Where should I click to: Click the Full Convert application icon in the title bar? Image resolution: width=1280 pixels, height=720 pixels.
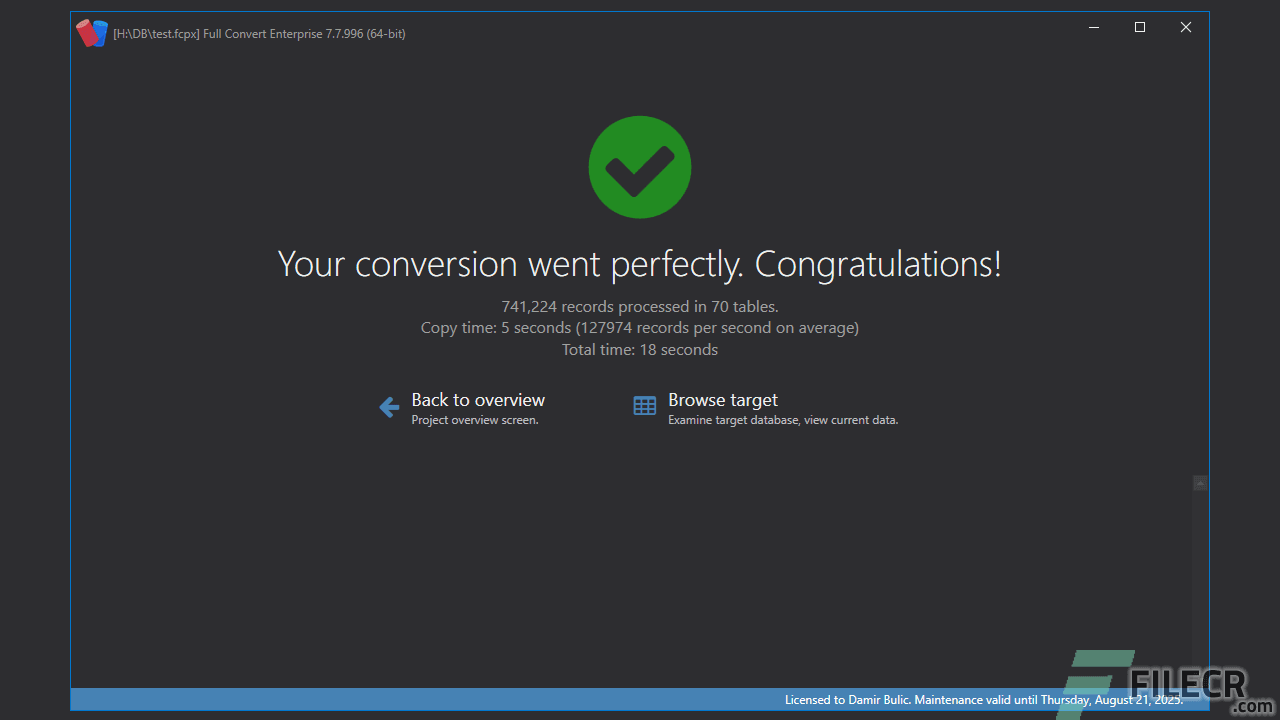click(x=91, y=32)
